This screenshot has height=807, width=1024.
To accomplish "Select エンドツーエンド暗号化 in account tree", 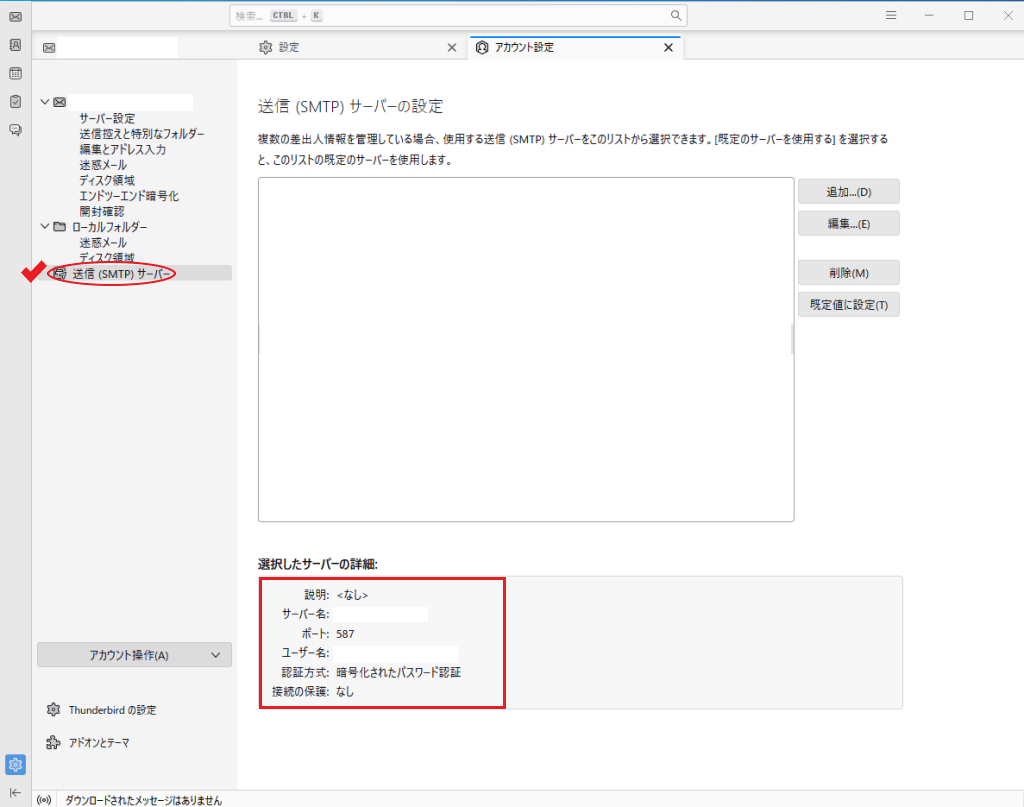I will click(129, 196).
